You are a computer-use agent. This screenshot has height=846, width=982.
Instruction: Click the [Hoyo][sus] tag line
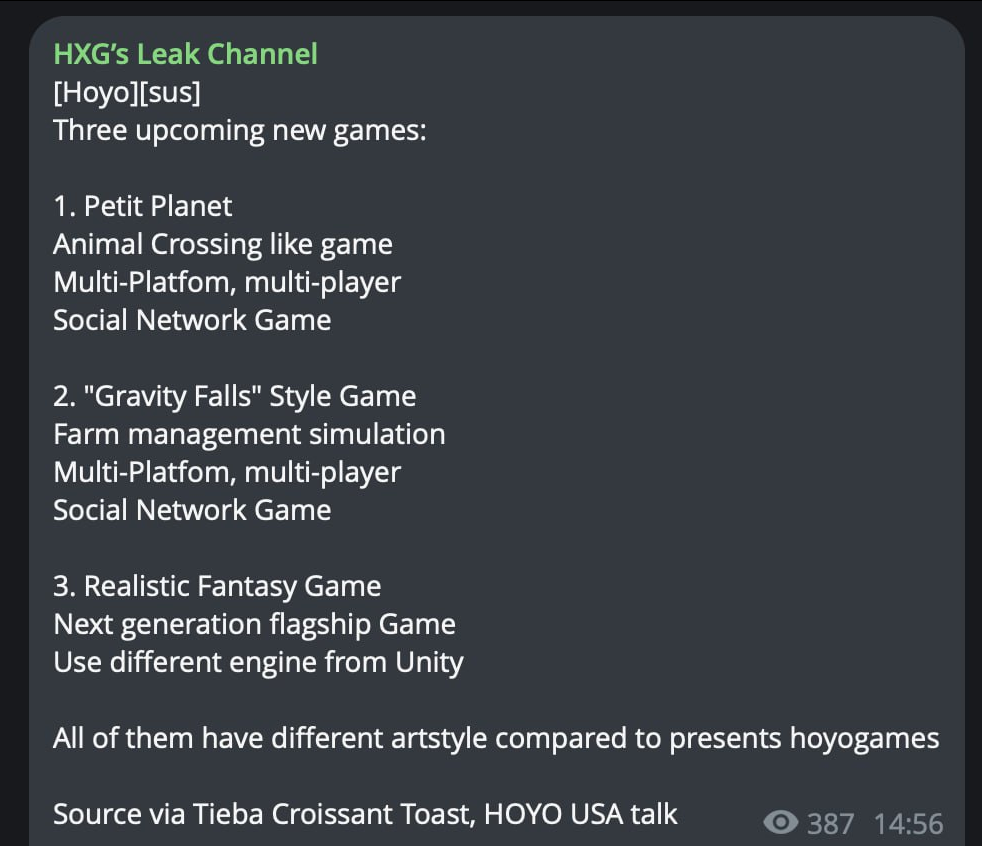127,92
